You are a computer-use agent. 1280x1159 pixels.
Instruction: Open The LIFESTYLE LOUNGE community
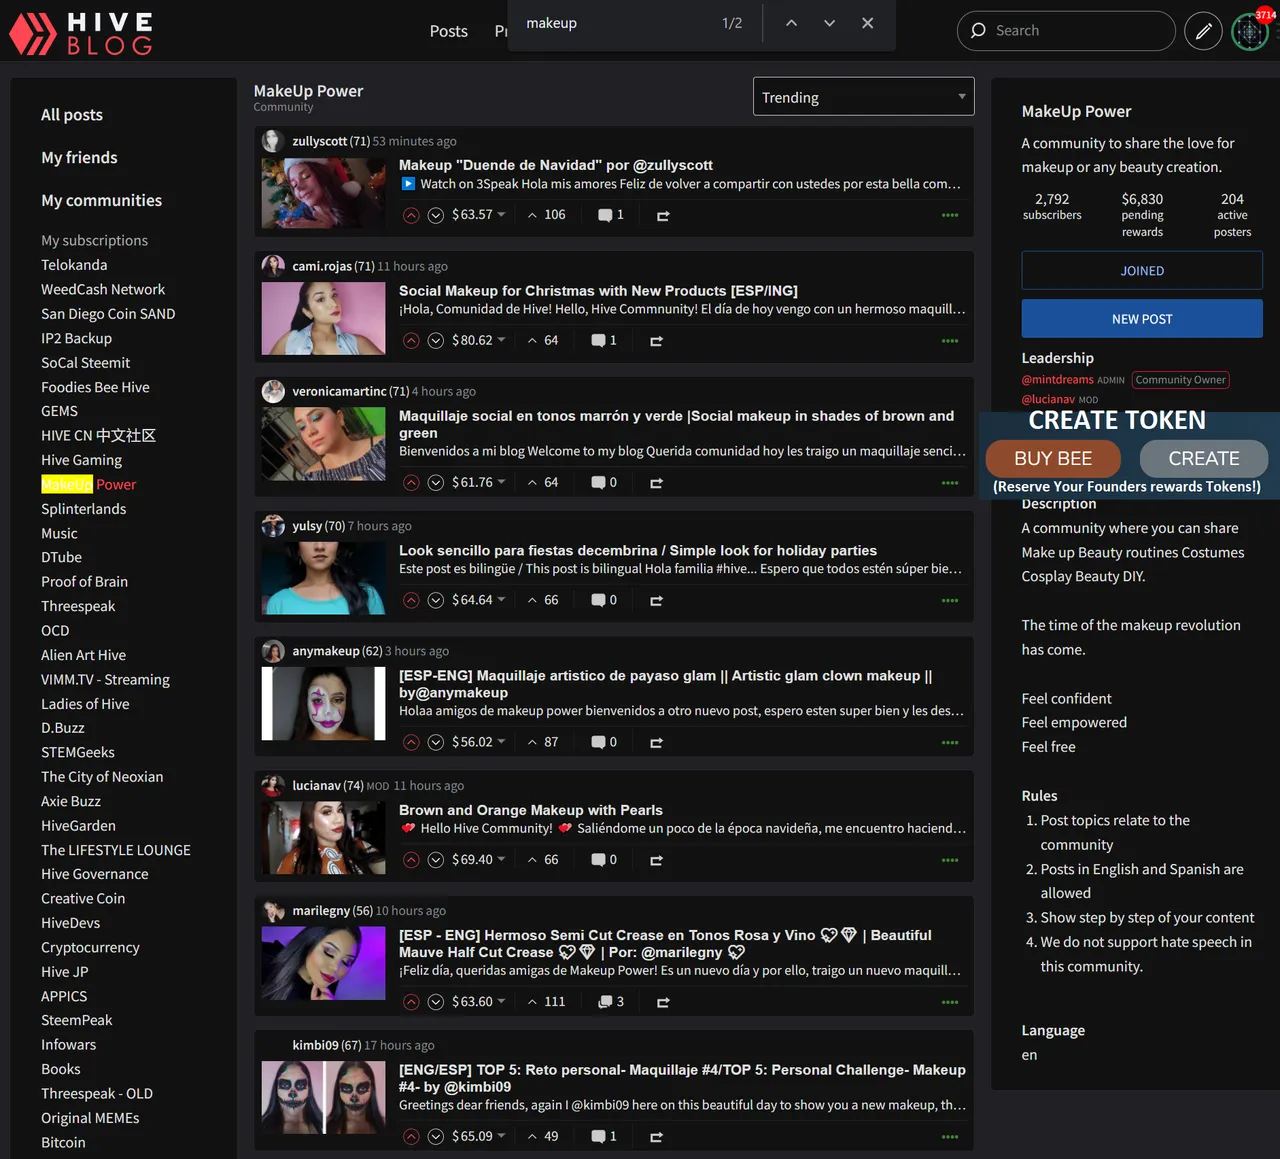click(116, 850)
